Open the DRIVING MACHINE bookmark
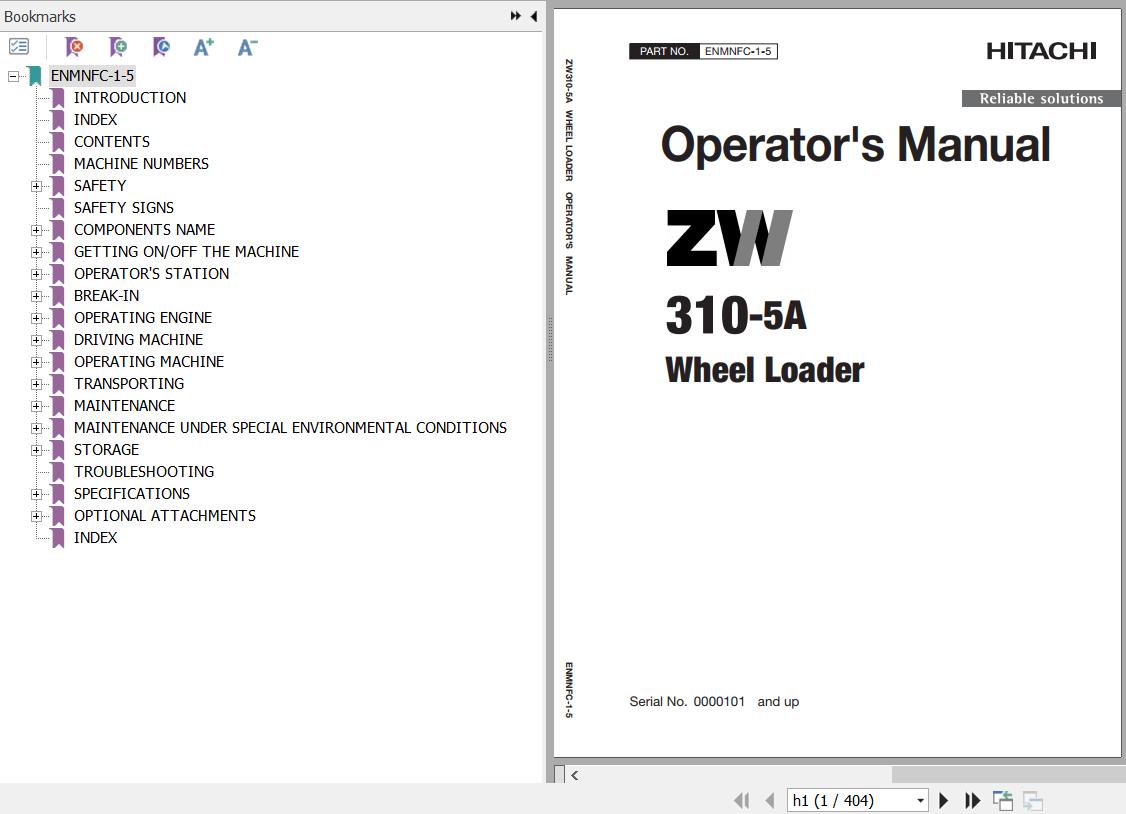Image resolution: width=1126 pixels, height=814 pixels. tap(139, 340)
